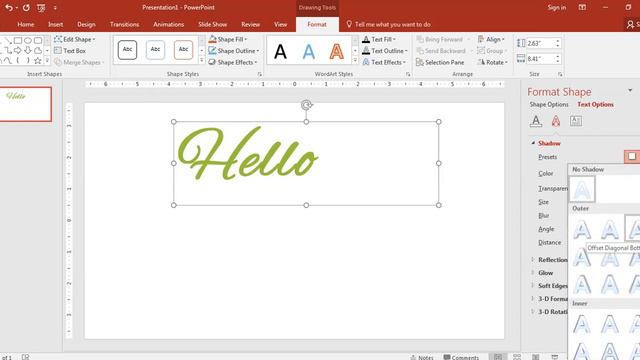This screenshot has height=360, width=640.
Task: Open Ribbon Display Options icon
Action: point(582,7)
